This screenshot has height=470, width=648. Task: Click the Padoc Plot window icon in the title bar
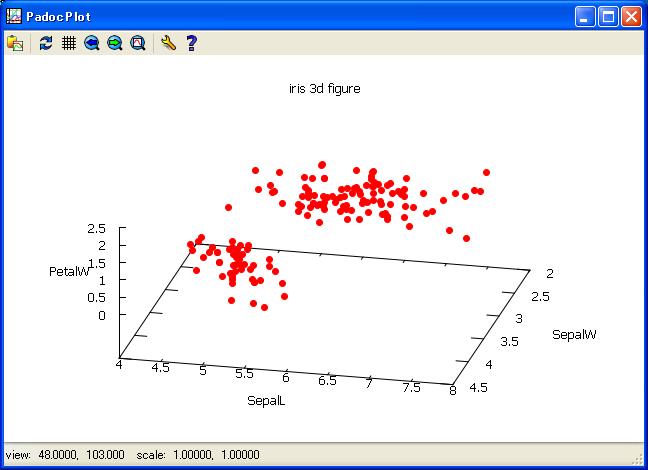pyautogui.click(x=14, y=16)
